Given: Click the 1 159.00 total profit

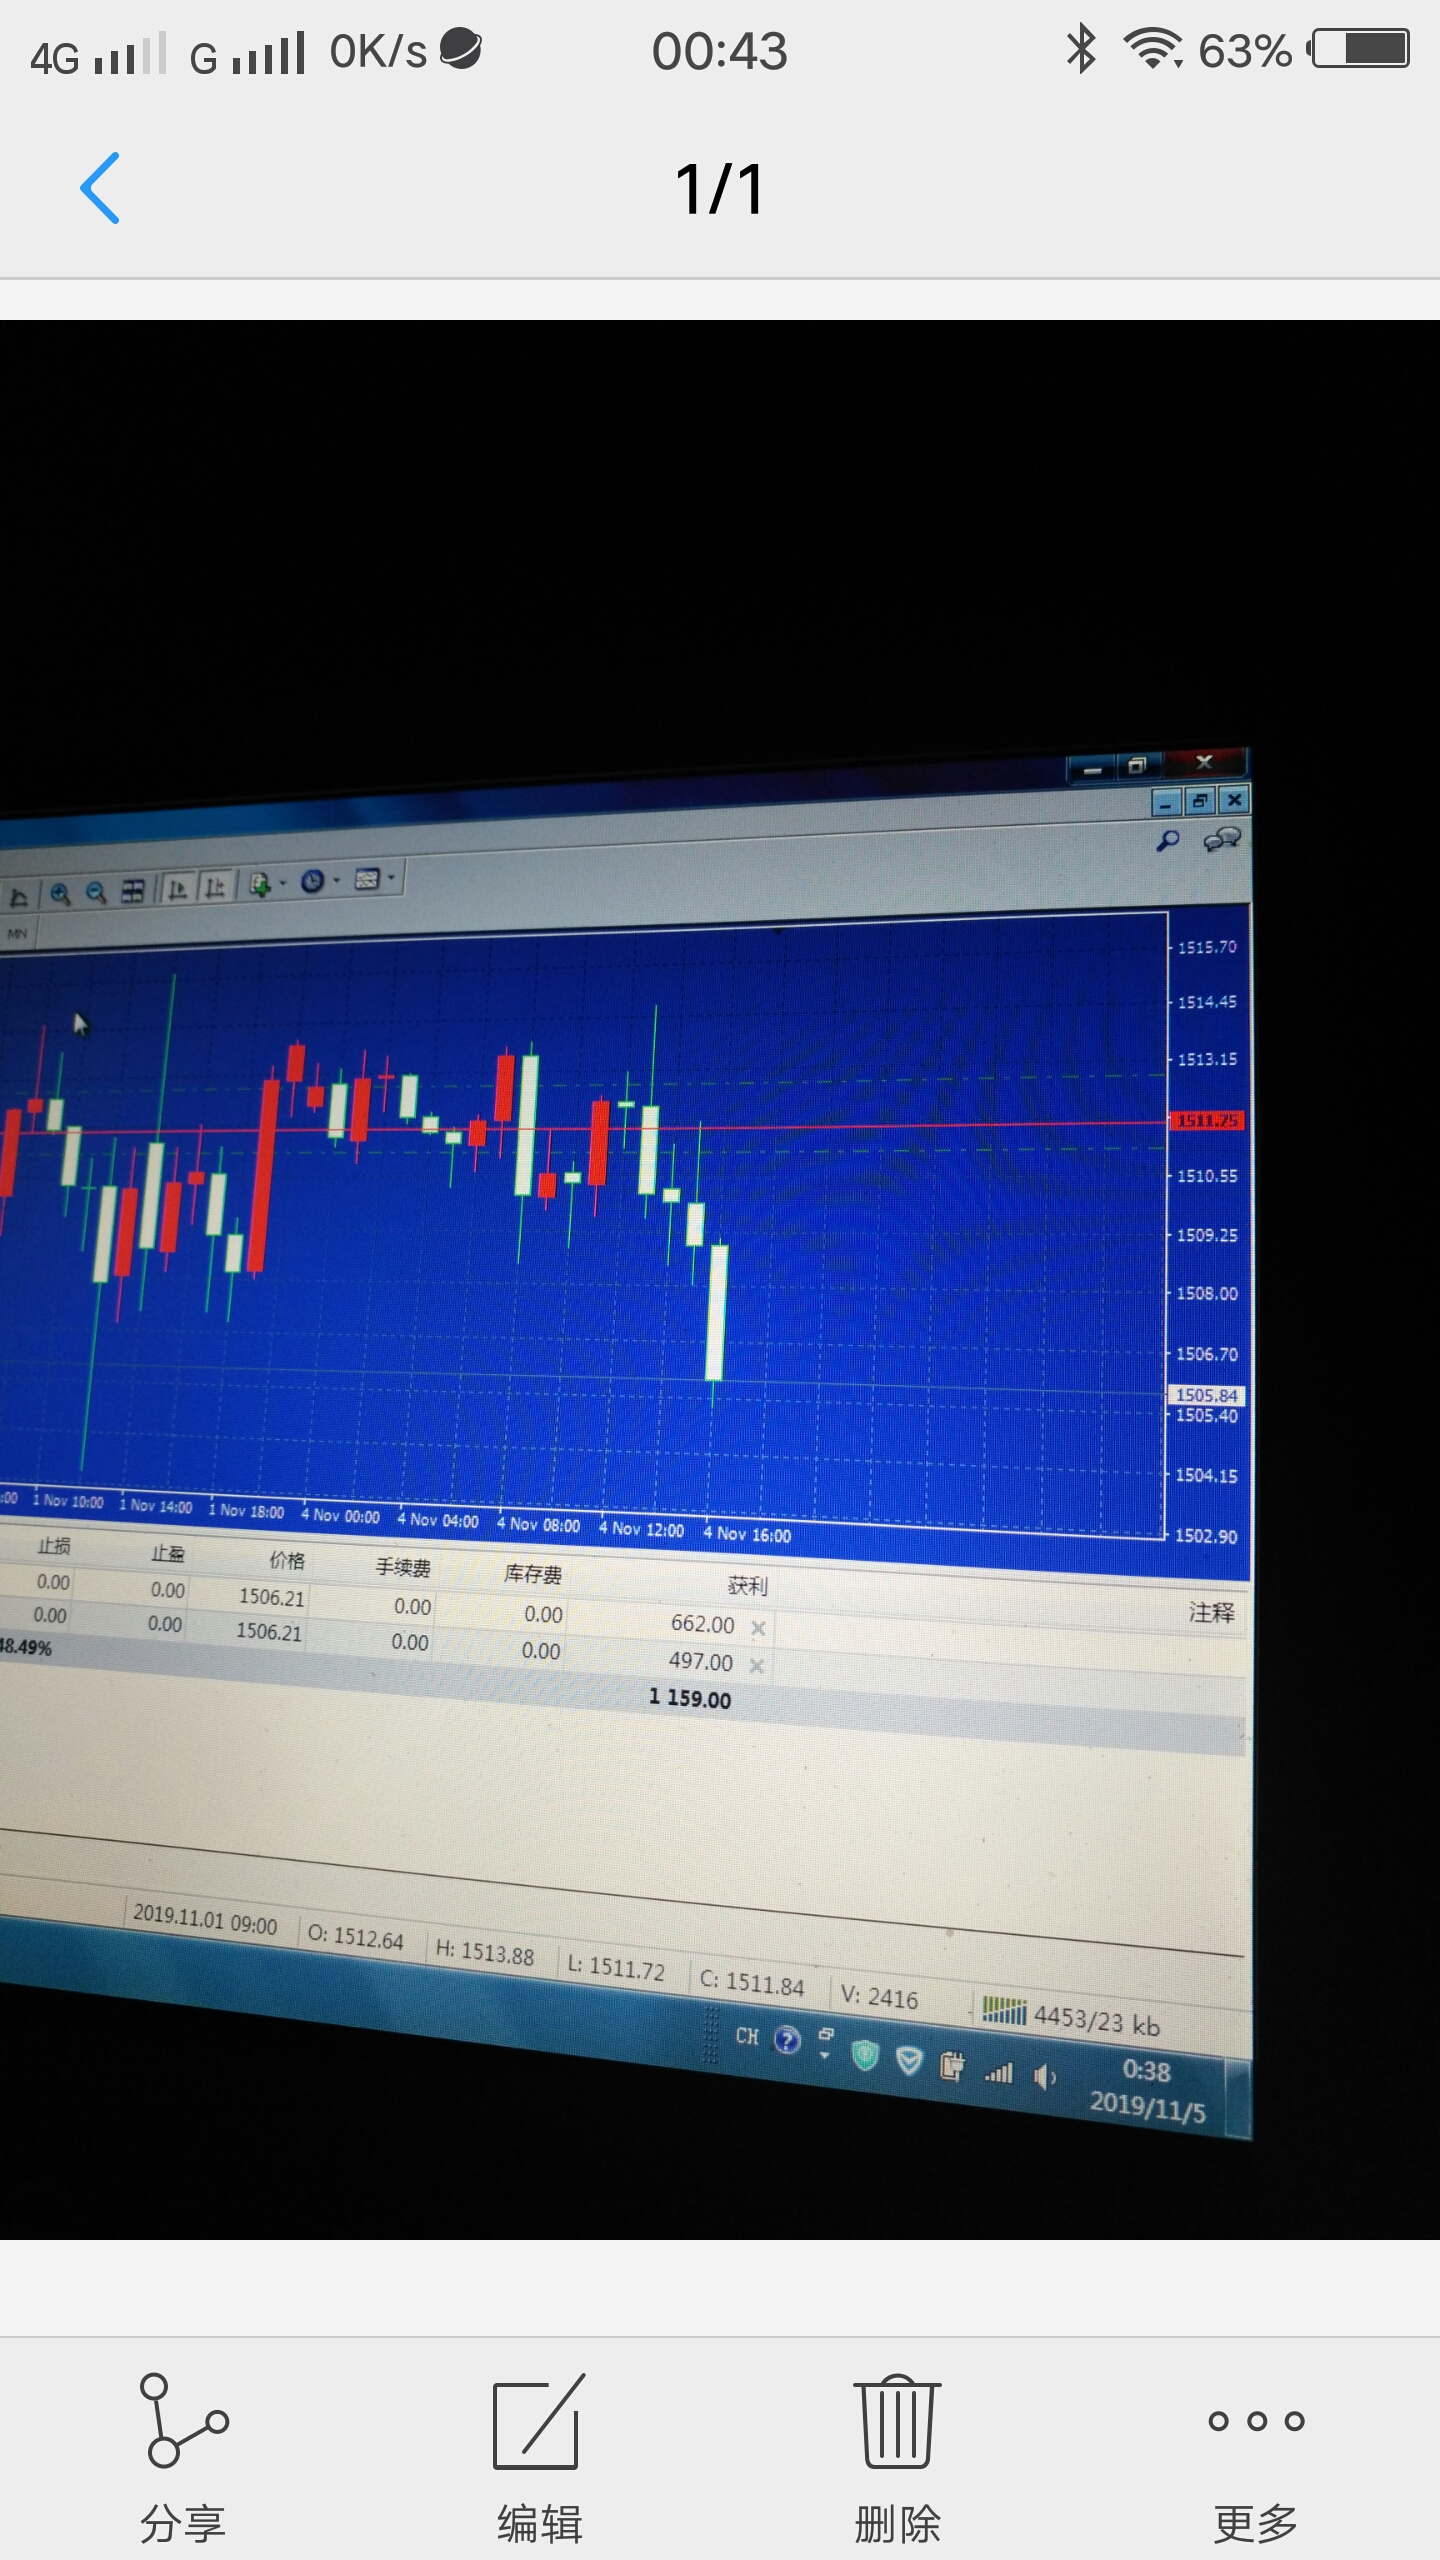Looking at the screenshot, I should coord(690,1698).
